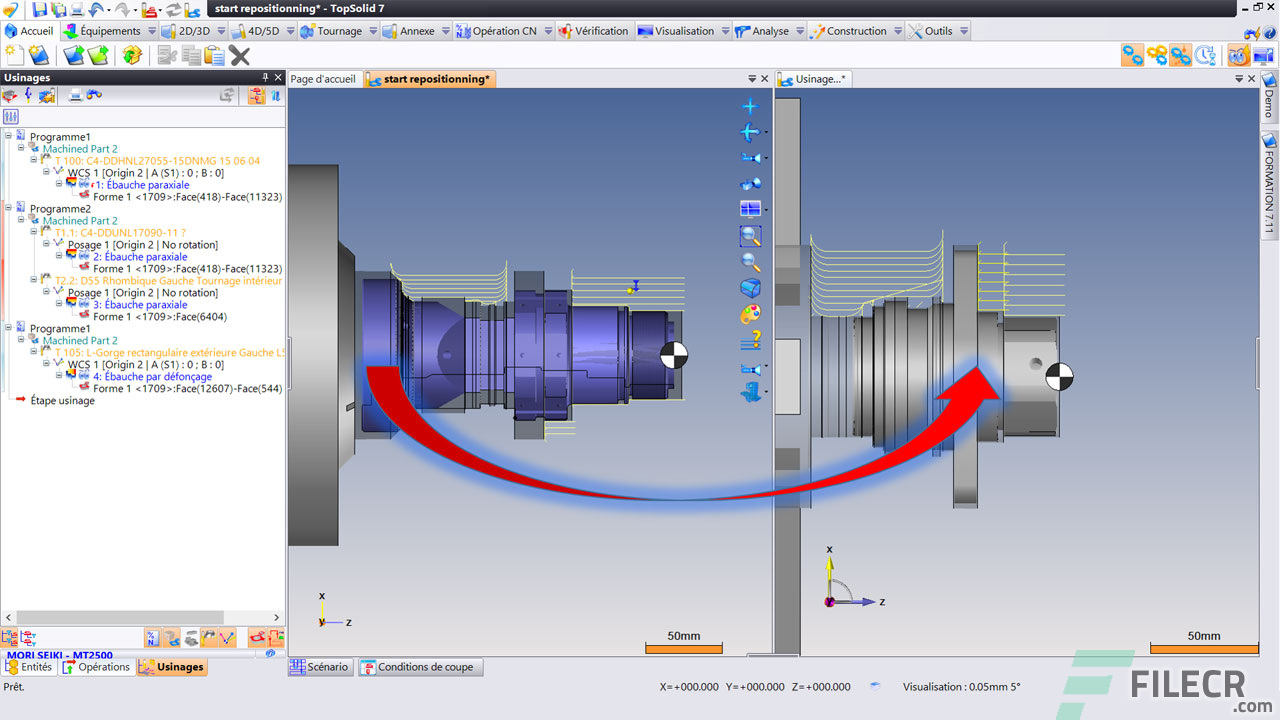Click the Scénario button
1280x720 pixels.
point(321,667)
